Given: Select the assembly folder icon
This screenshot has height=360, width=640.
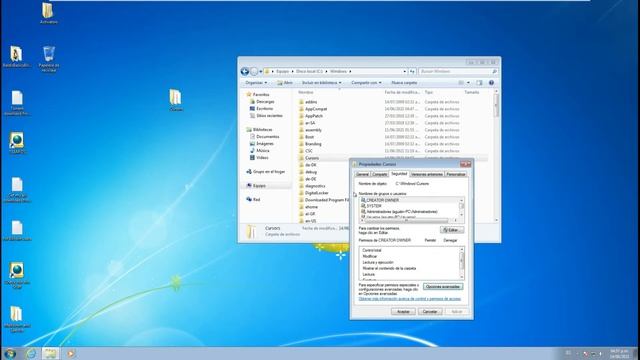Looking at the screenshot, I should coord(301,130).
